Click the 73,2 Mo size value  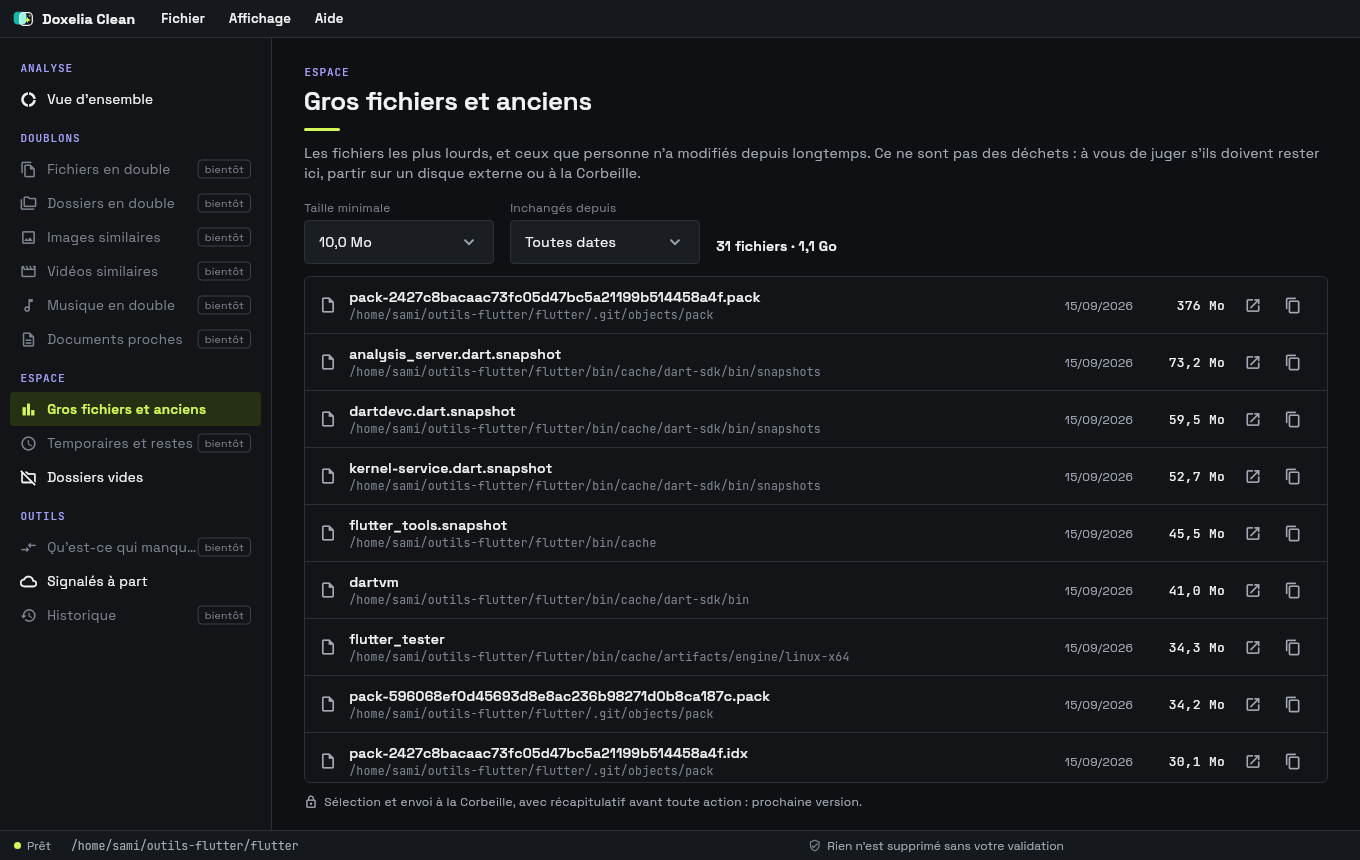tap(1197, 363)
